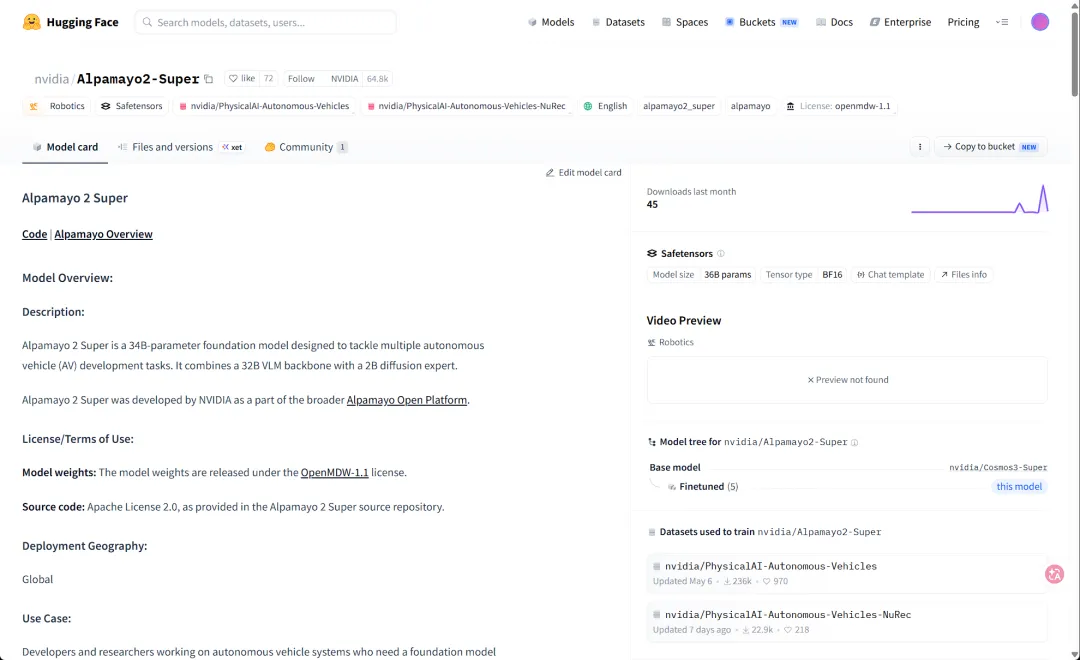1080x660 pixels.
Task: Open nvidia/PhysicalAI-Autonomous-Vehicles dataset card
Action: pyautogui.click(x=847, y=573)
